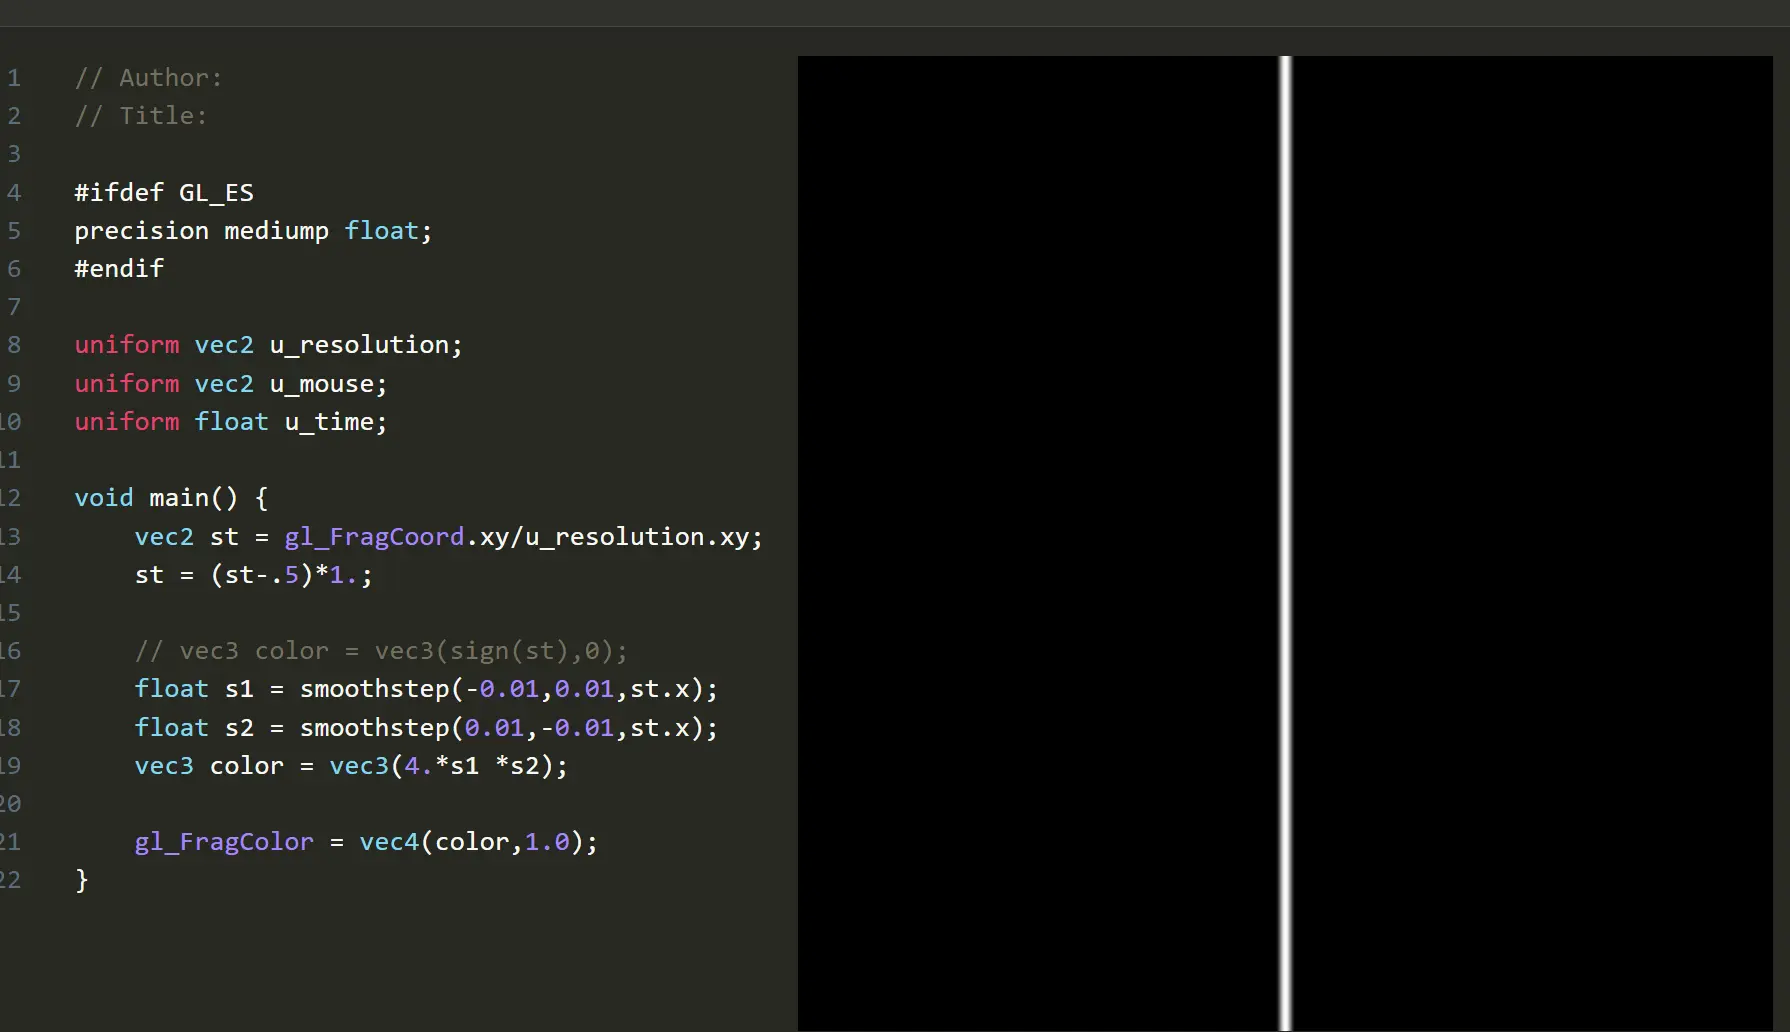This screenshot has height=1032, width=1790.
Task: Click the 'u_mouse' uniform name
Action: pyautogui.click(x=321, y=384)
